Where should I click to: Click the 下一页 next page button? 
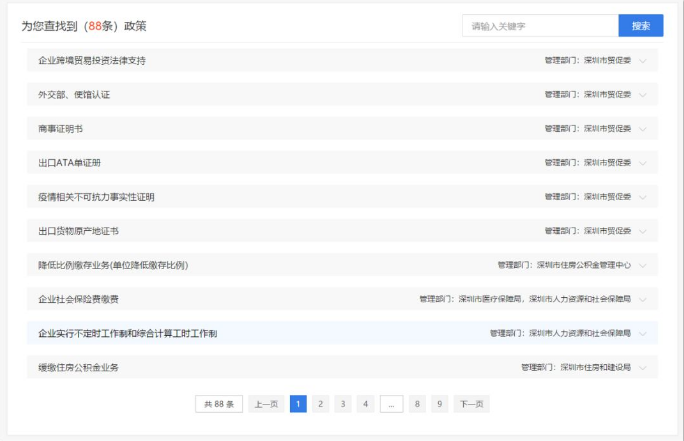(x=471, y=404)
